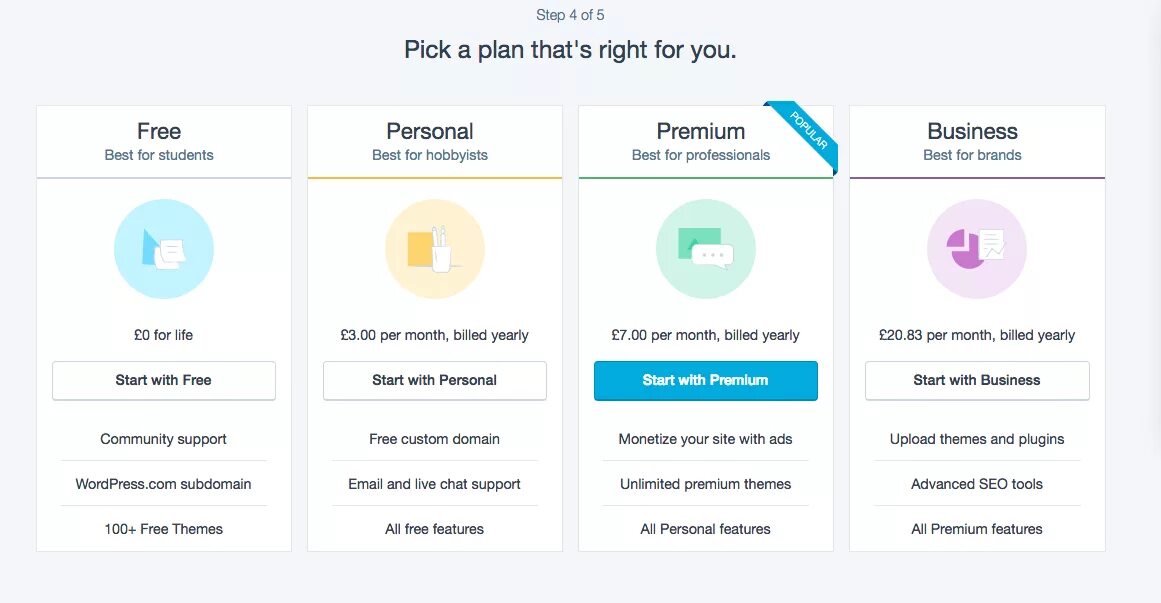The width and height of the screenshot is (1161, 603).
Task: Click Upload themes and plugins feature
Action: coord(977,439)
